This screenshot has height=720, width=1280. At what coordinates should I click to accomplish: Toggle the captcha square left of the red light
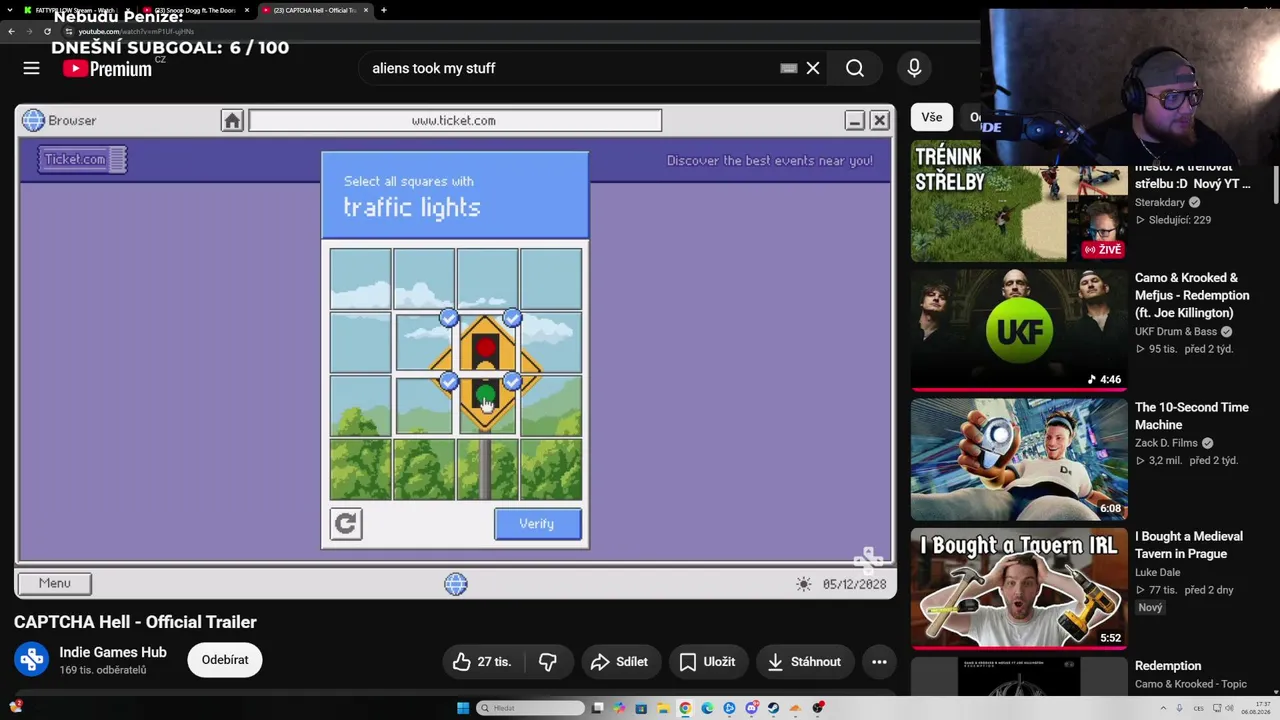(424, 345)
